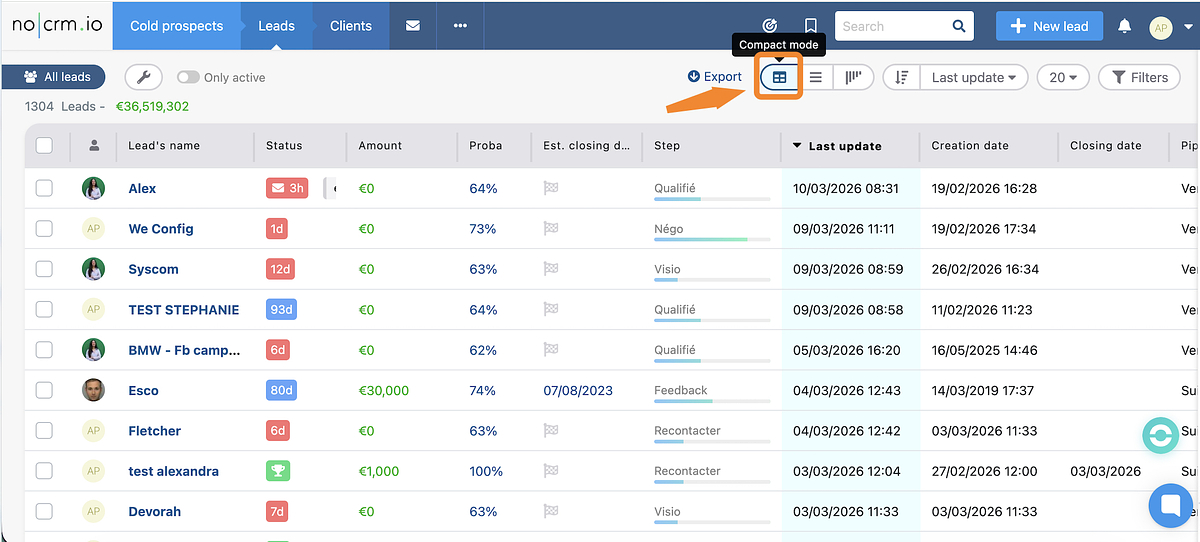
Task: Click the bookmark icon in header
Action: pos(811,26)
